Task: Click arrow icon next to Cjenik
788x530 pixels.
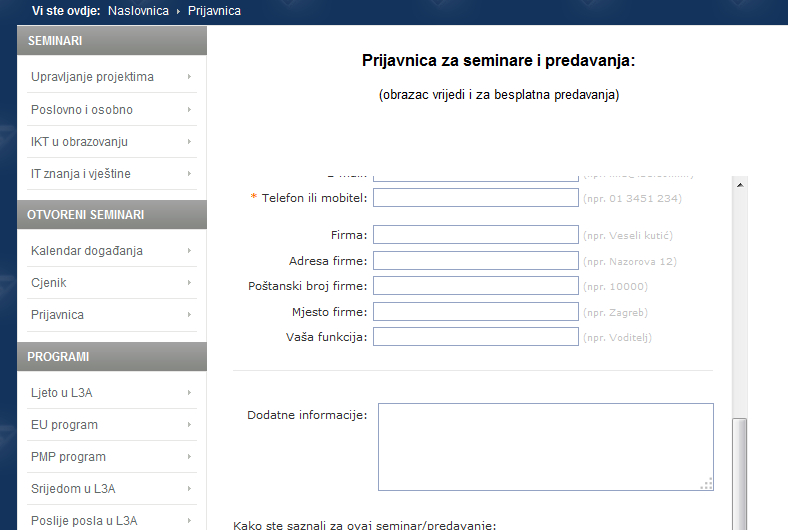Action: pos(189,282)
